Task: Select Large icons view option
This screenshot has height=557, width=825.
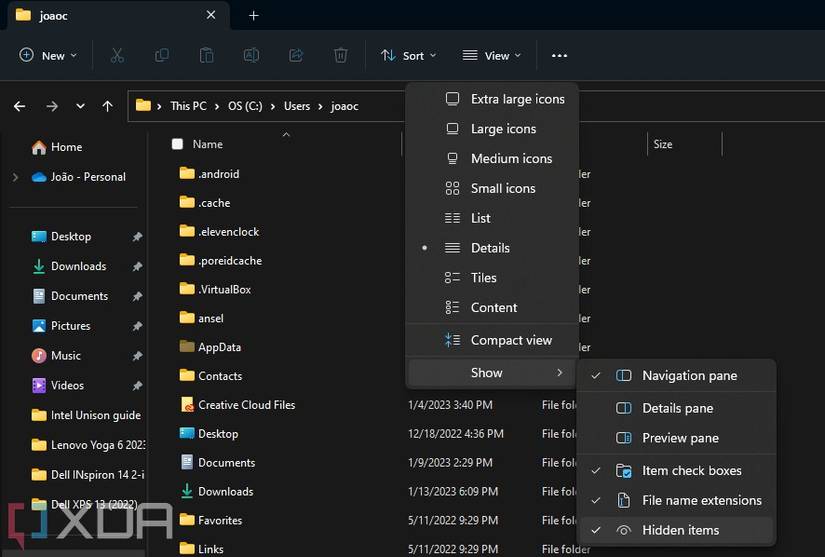Action: [x=503, y=129]
